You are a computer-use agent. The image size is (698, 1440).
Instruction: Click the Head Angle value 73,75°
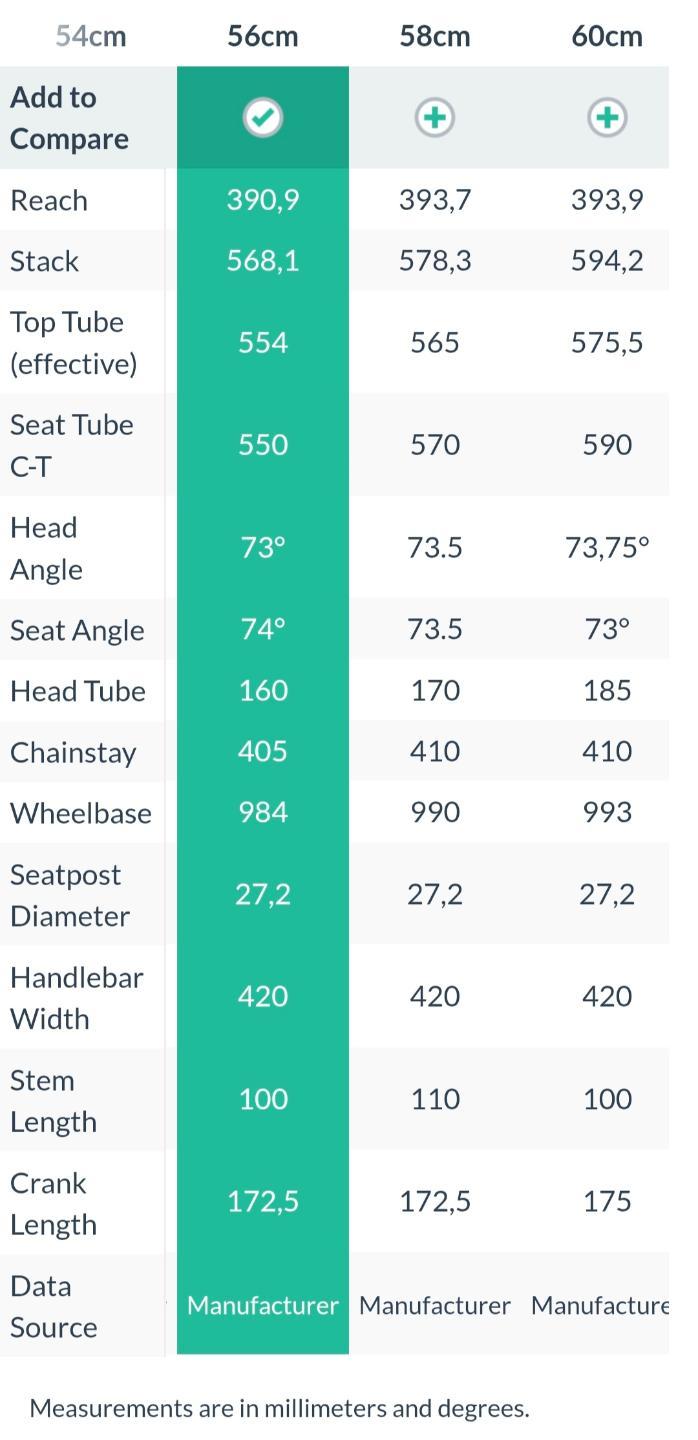tap(607, 547)
